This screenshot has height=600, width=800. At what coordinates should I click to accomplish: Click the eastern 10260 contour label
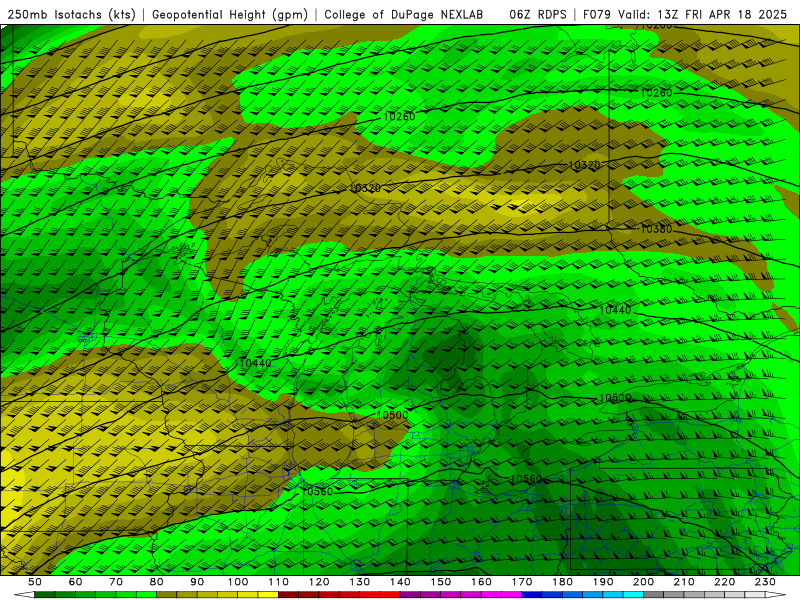(656, 93)
